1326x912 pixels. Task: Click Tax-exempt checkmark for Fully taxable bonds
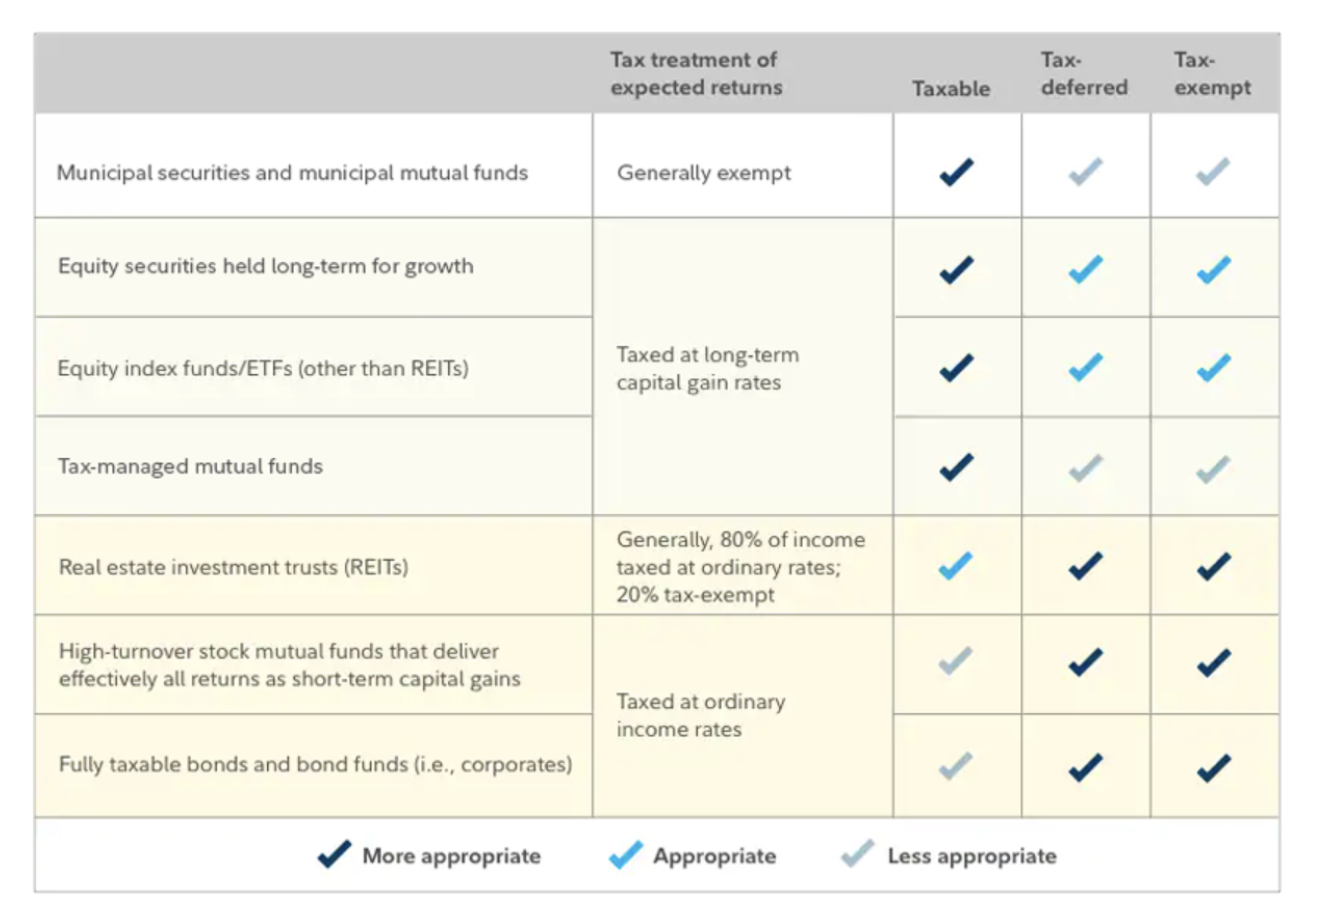(1214, 767)
